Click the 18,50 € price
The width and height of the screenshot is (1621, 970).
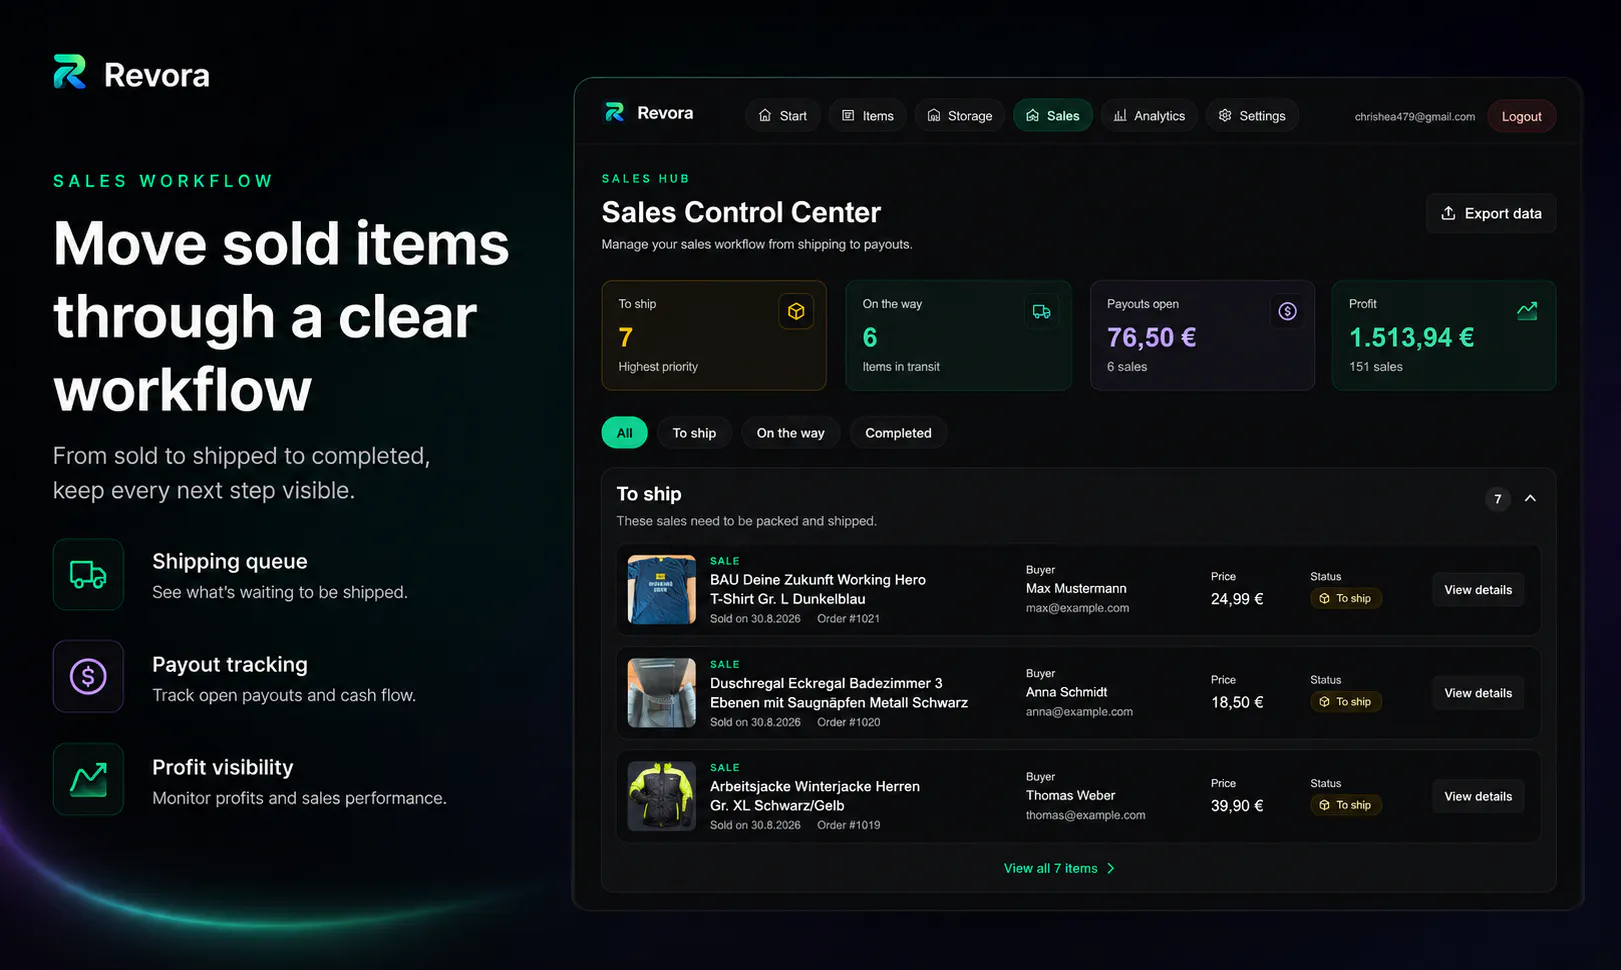tap(1237, 702)
